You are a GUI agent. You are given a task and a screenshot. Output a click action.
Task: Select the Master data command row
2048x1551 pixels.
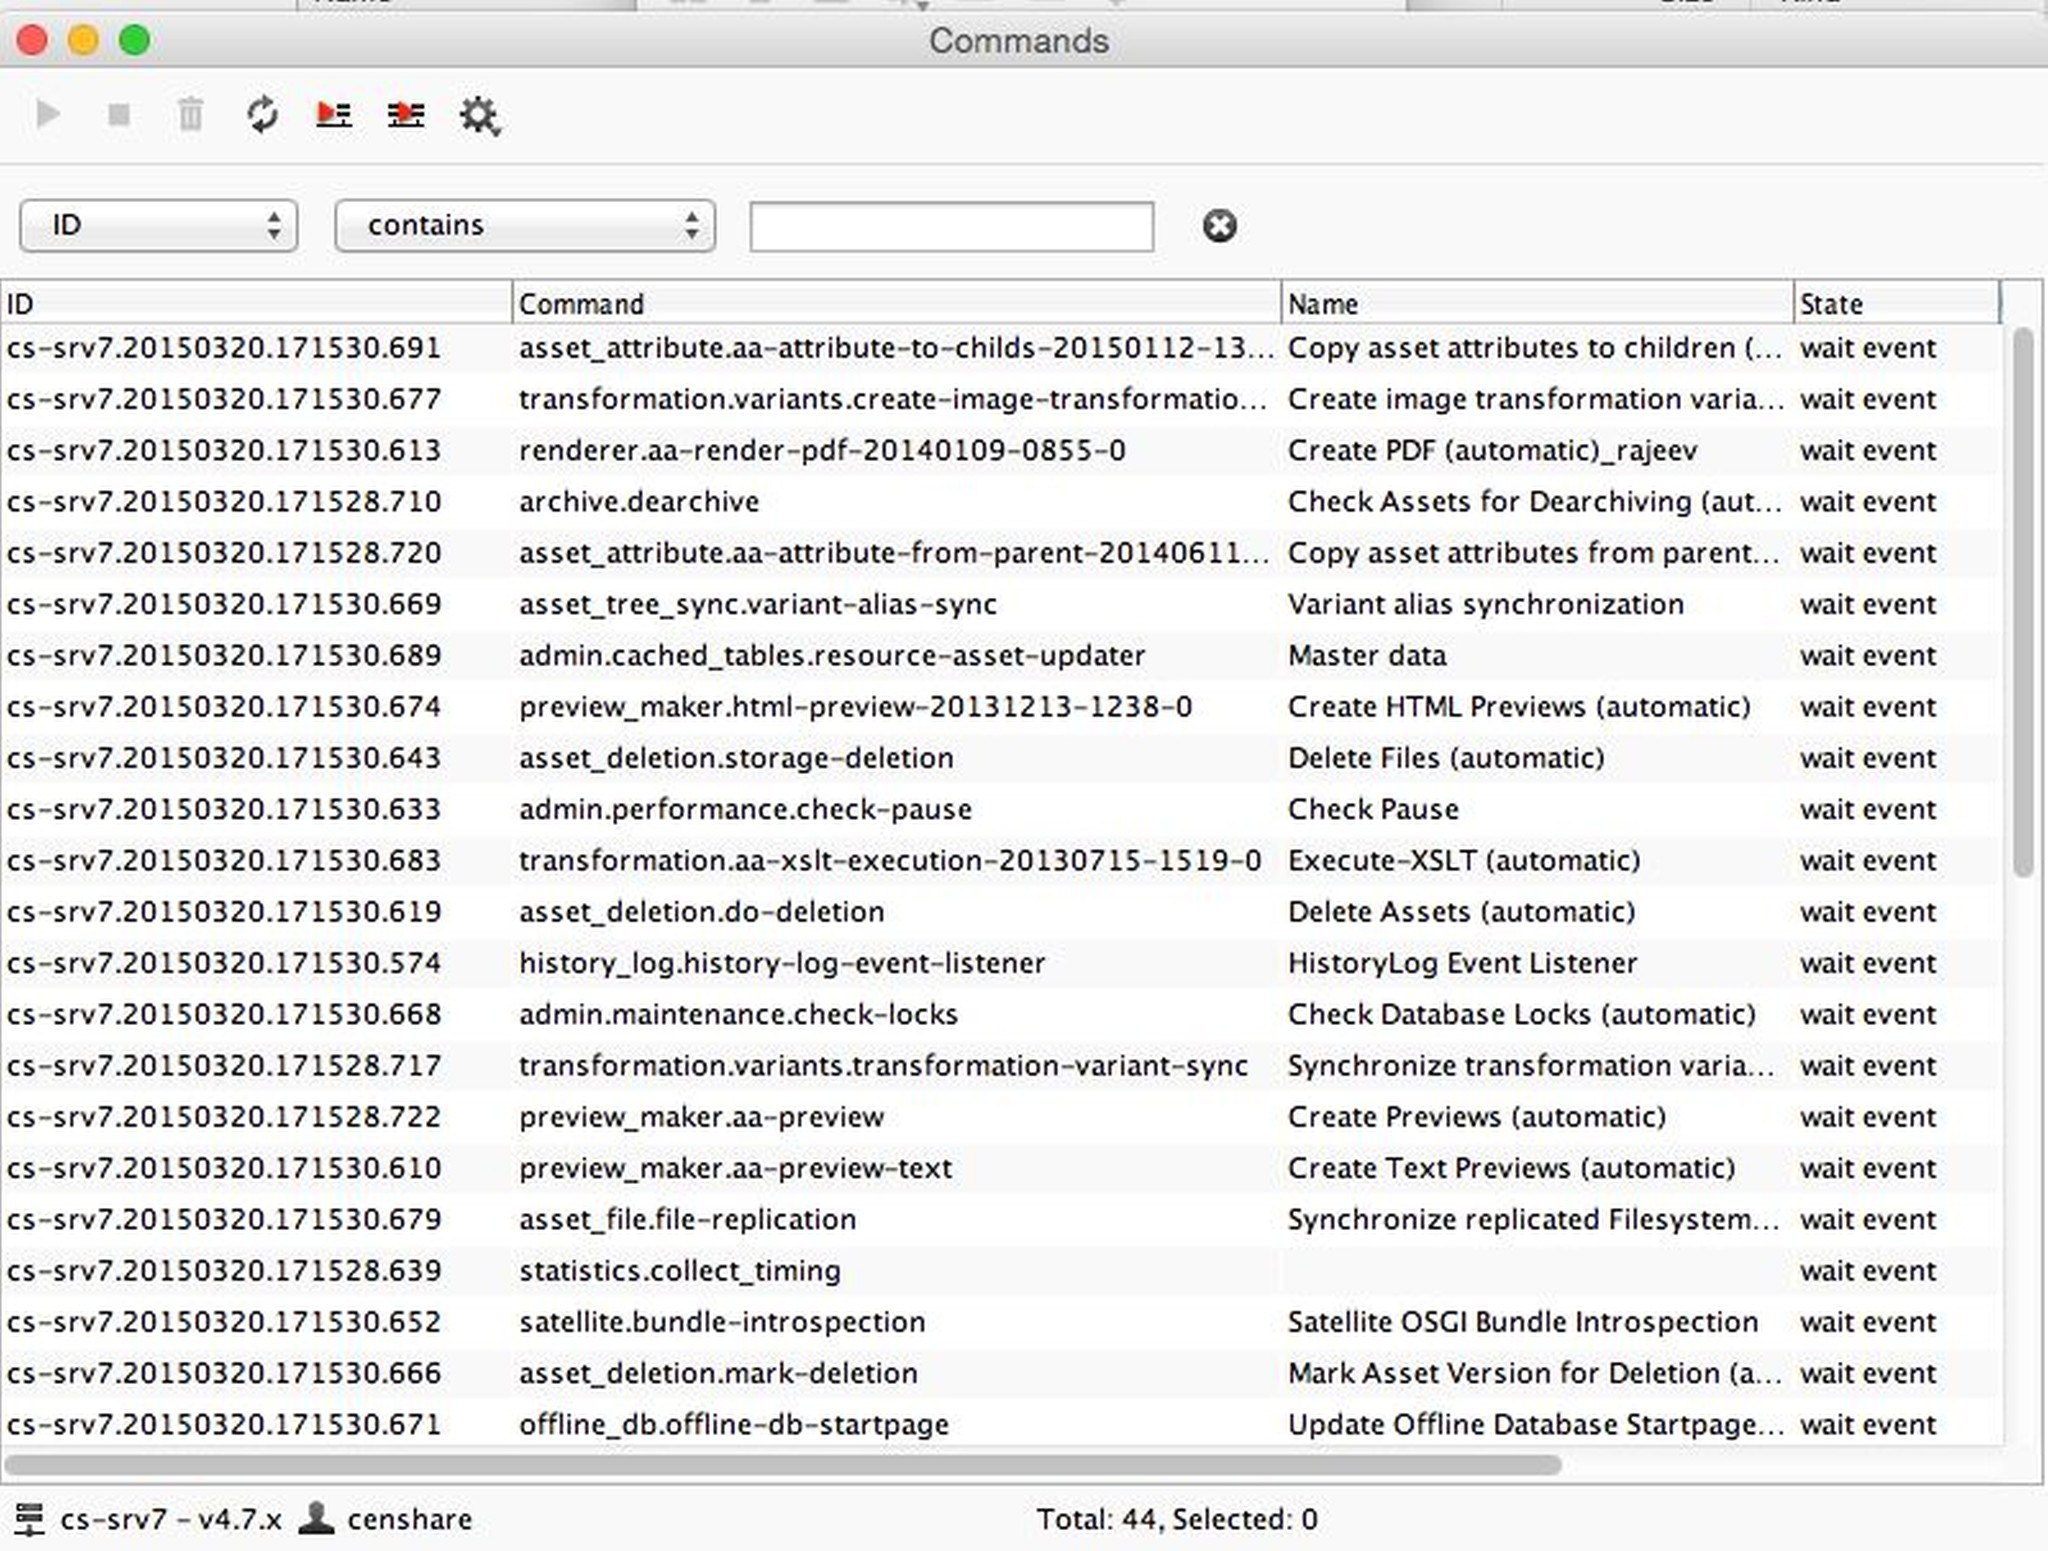tap(1366, 655)
